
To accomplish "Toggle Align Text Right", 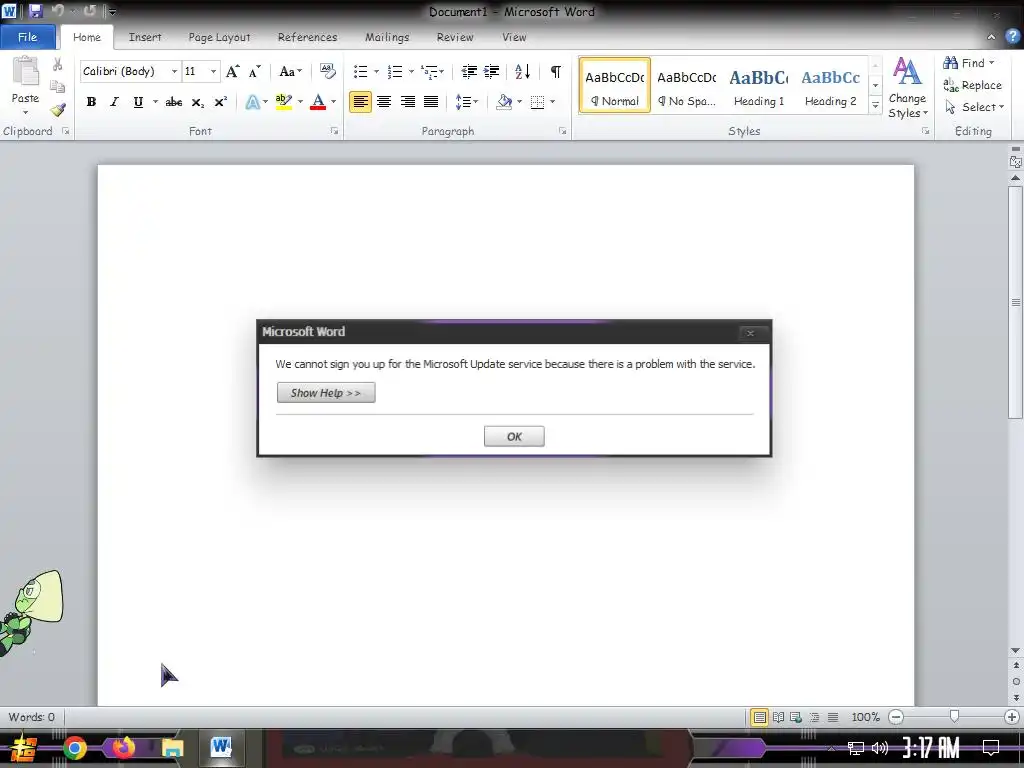I will (408, 102).
